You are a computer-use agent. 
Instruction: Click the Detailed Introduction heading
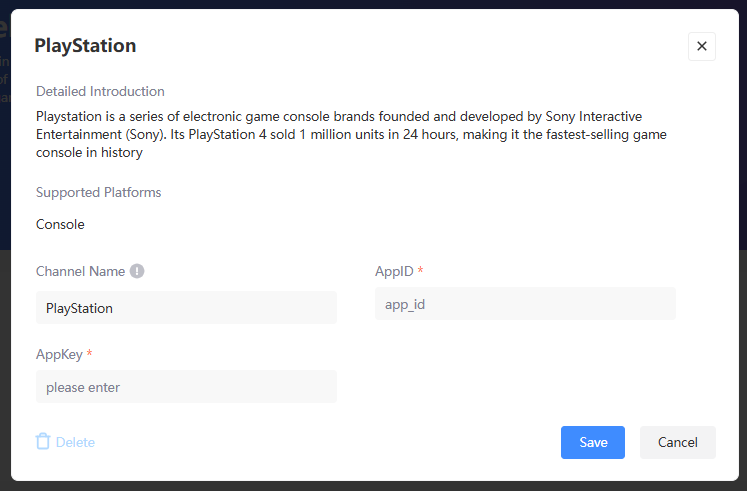[100, 91]
